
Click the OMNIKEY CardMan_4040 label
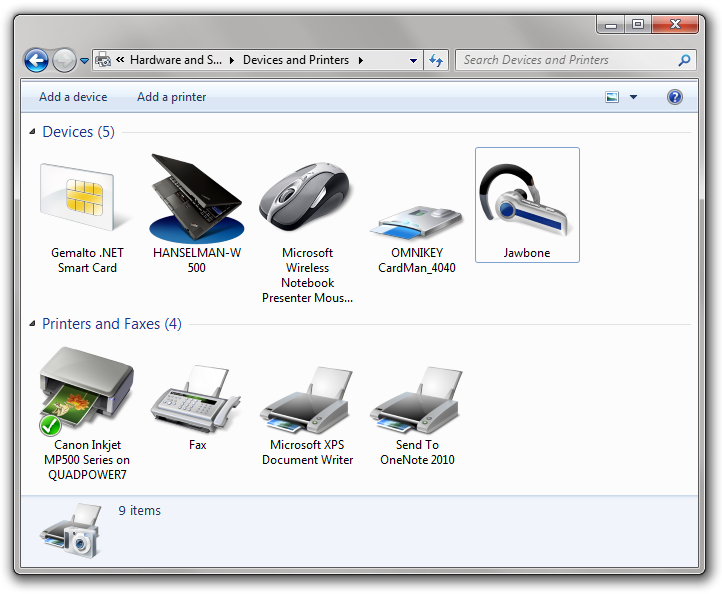click(x=417, y=260)
